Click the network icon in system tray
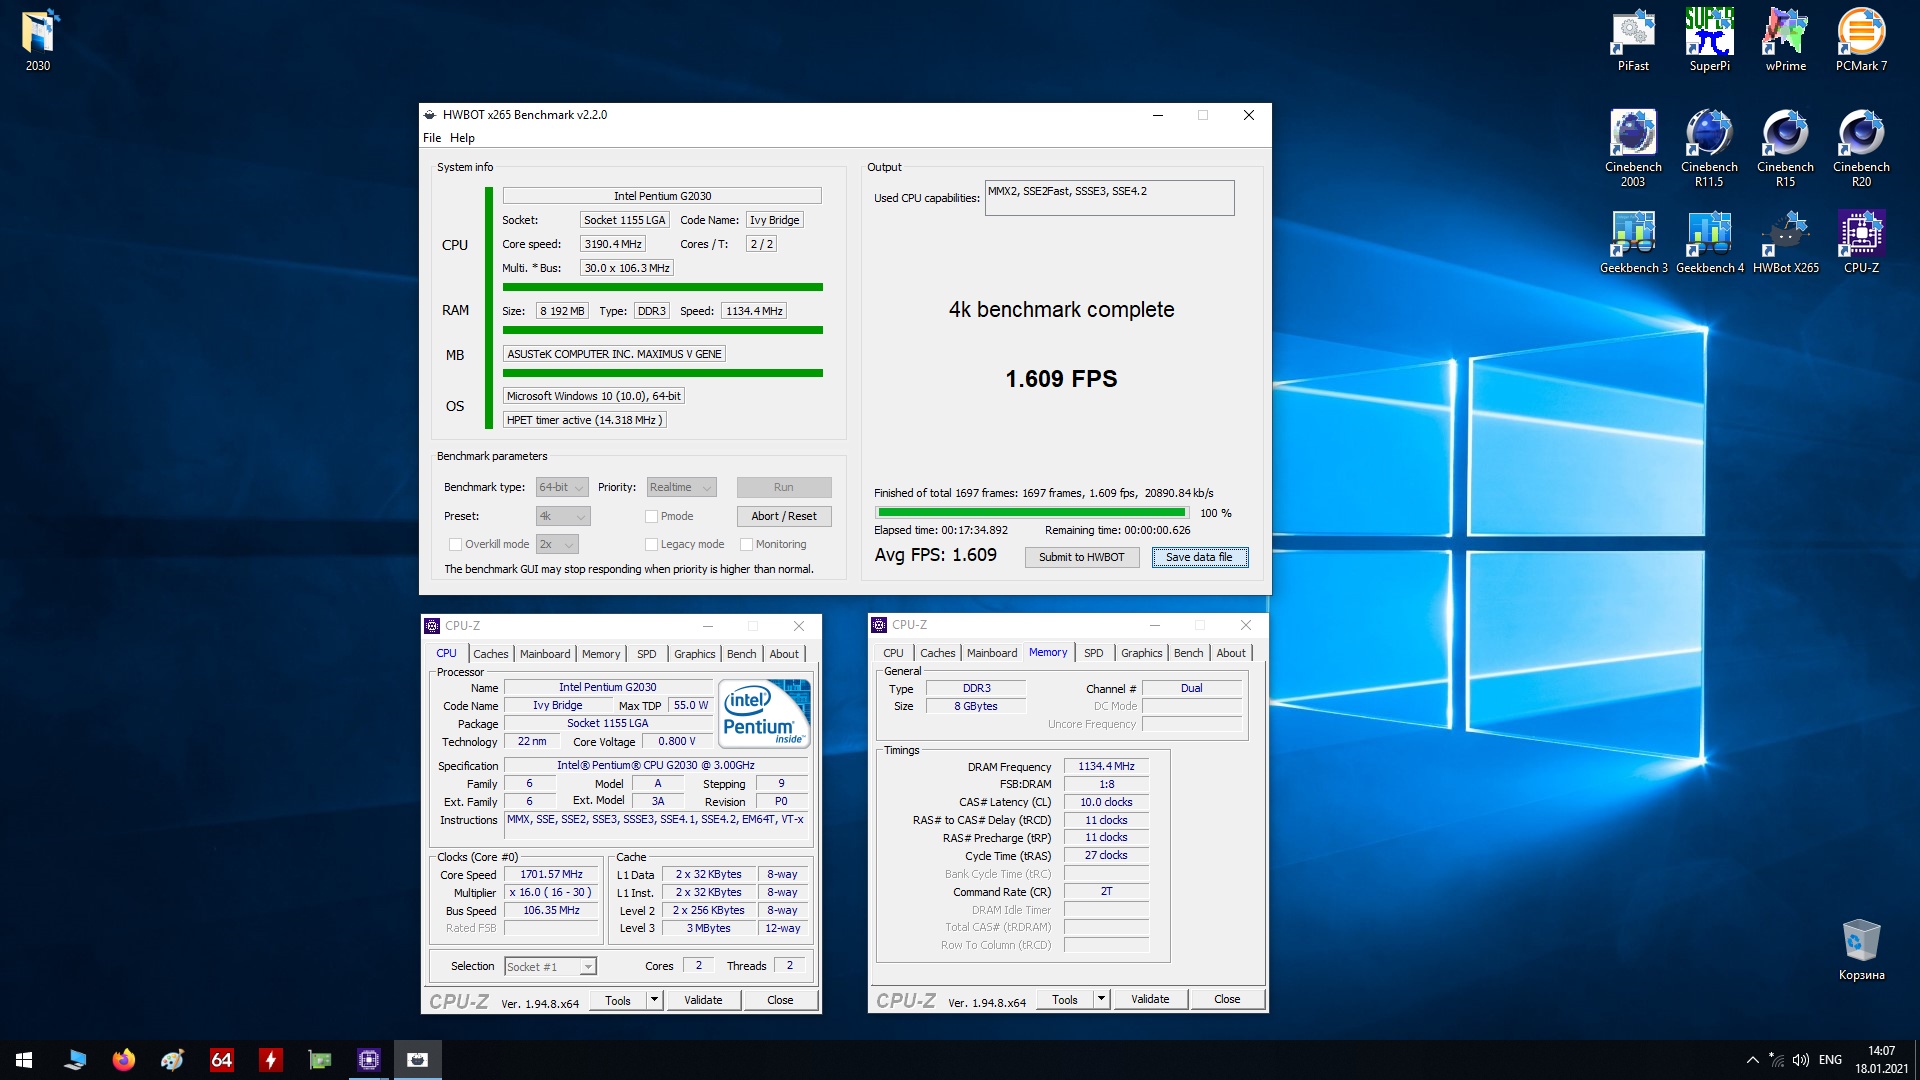The image size is (1920, 1080). (1776, 1060)
